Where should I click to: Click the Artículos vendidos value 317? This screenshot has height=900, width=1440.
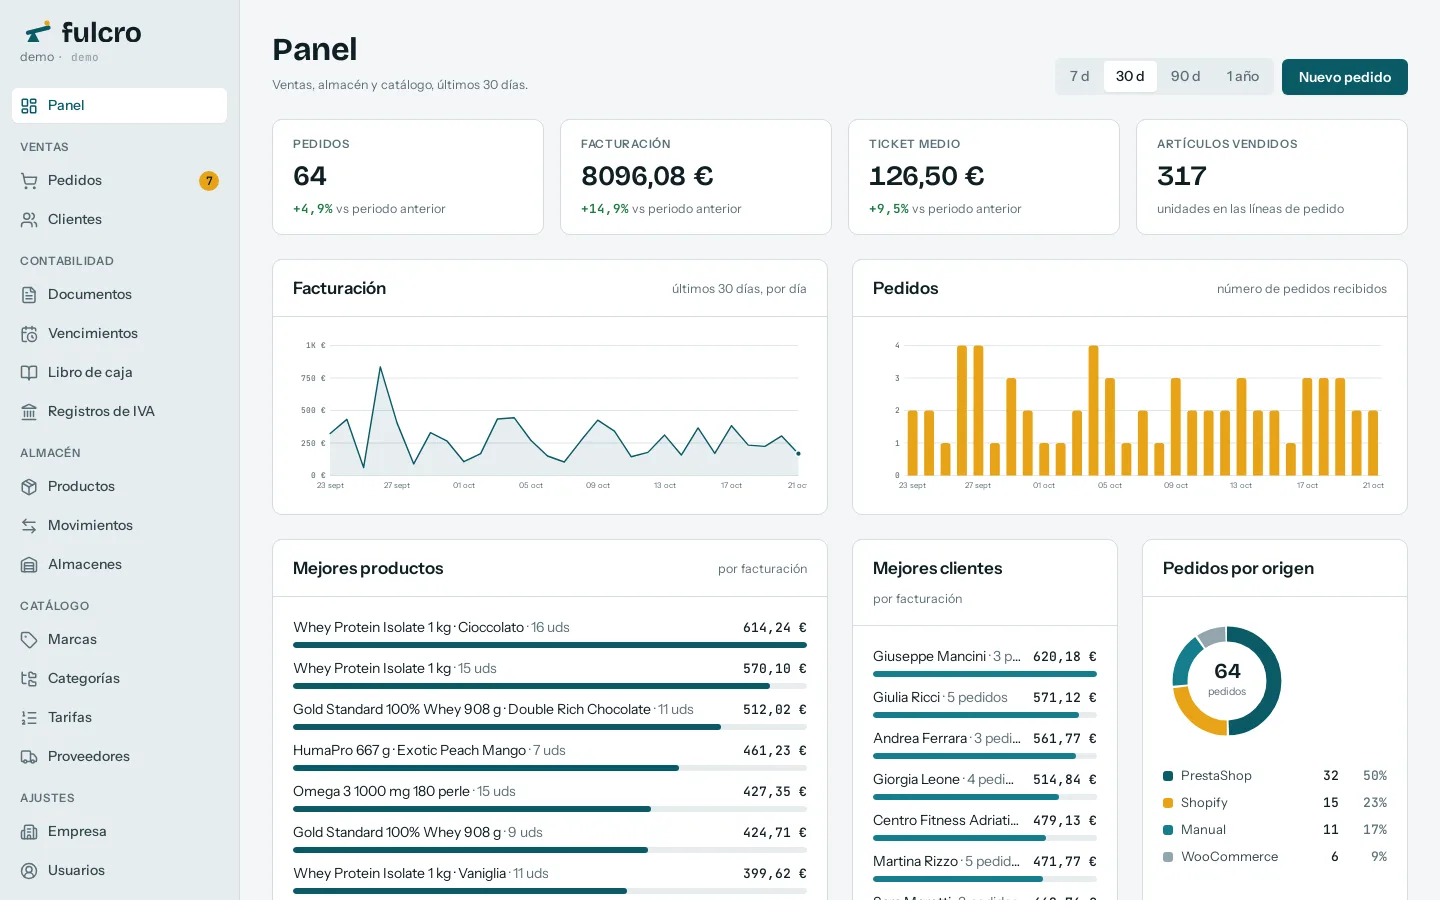click(x=1182, y=176)
